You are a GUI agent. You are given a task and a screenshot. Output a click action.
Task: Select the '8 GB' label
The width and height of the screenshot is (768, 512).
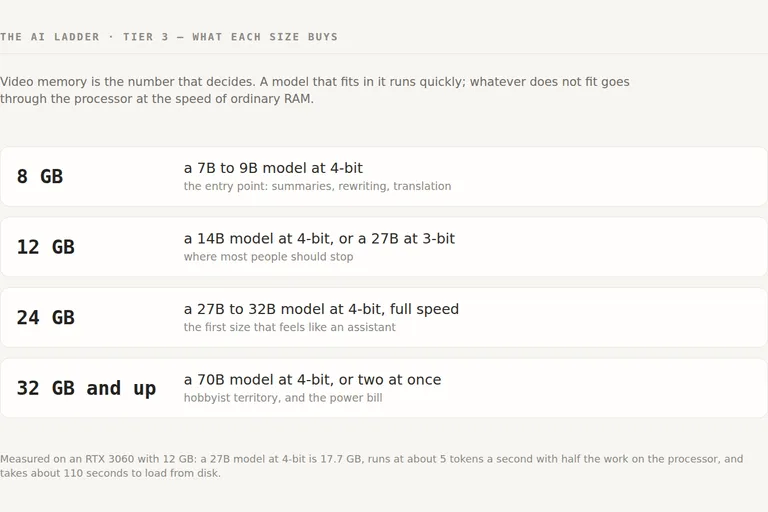tap(40, 176)
